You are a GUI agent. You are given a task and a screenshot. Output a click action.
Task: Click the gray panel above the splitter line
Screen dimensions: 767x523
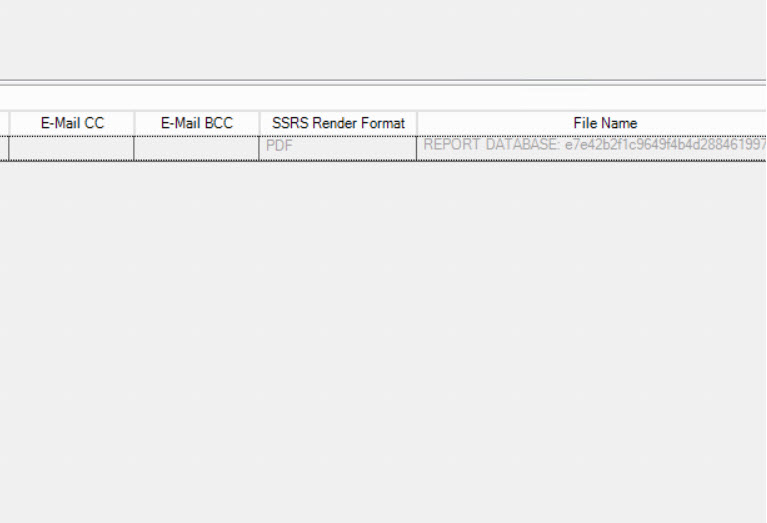tap(383, 39)
